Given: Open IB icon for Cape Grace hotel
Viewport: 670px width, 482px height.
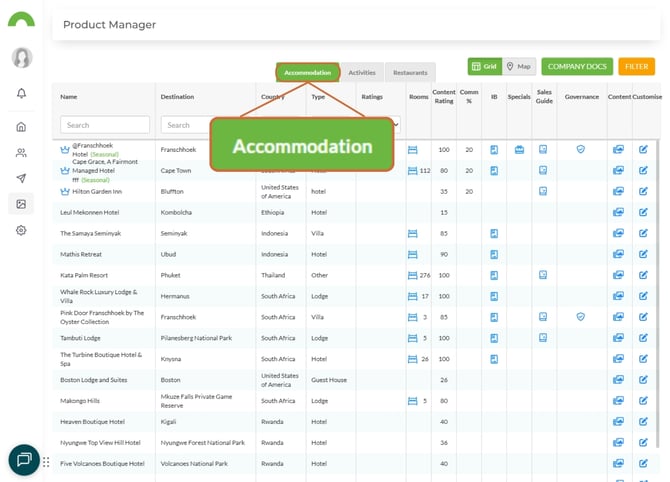Looking at the screenshot, I should click(x=494, y=170).
